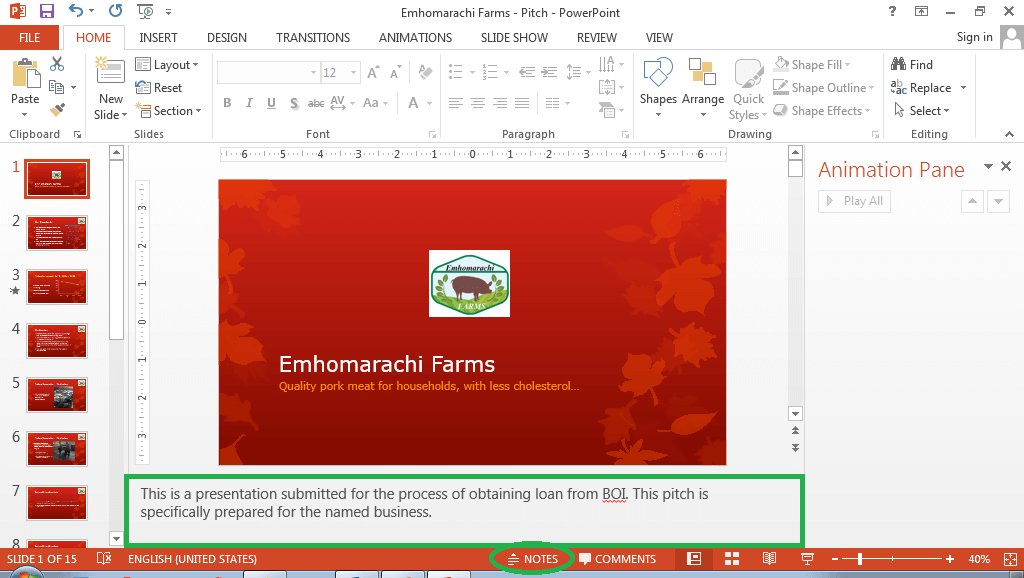Open the Select dropdown in Editing group

click(x=921, y=110)
